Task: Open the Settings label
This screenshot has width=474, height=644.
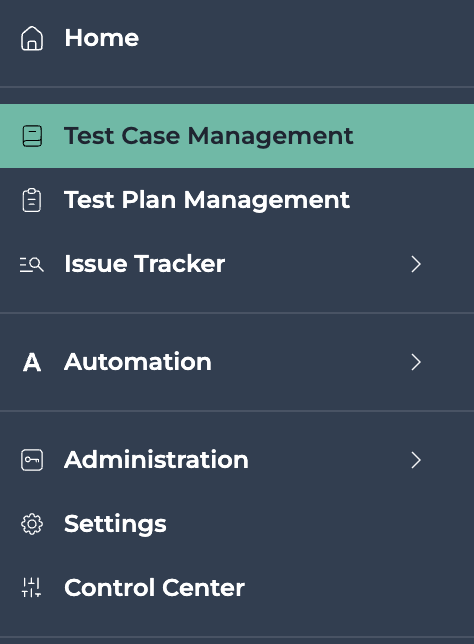Action: (115, 524)
